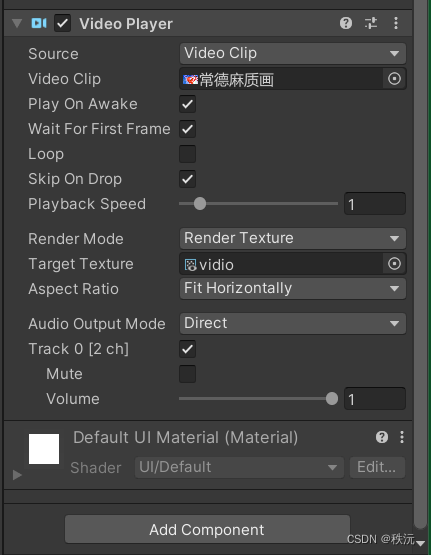The image size is (431, 555).
Task: Click the Volume label
Action: [x=73, y=399]
